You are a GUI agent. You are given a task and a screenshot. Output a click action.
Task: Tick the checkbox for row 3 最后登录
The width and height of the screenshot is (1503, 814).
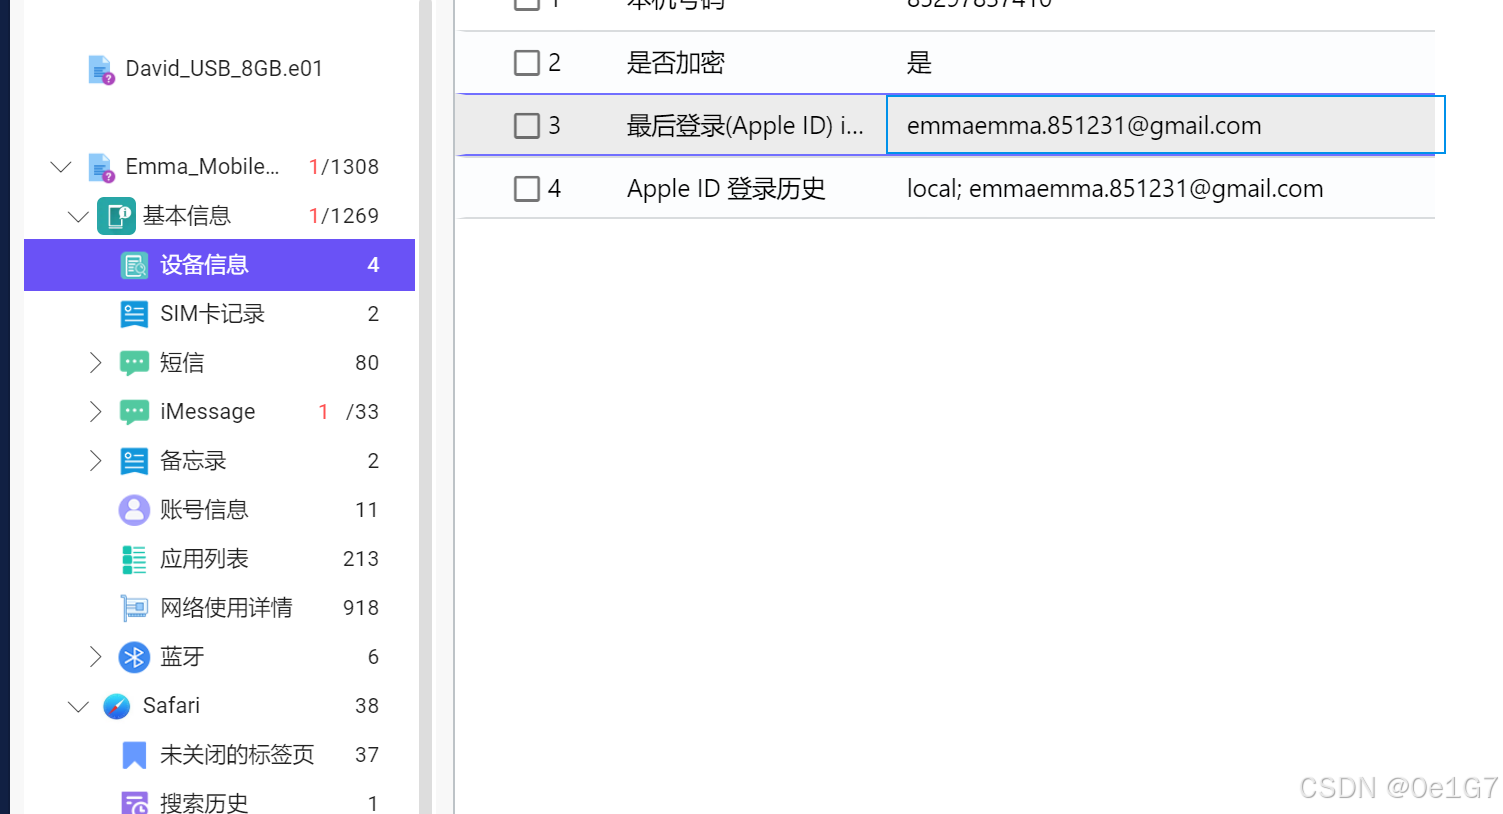[527, 126]
